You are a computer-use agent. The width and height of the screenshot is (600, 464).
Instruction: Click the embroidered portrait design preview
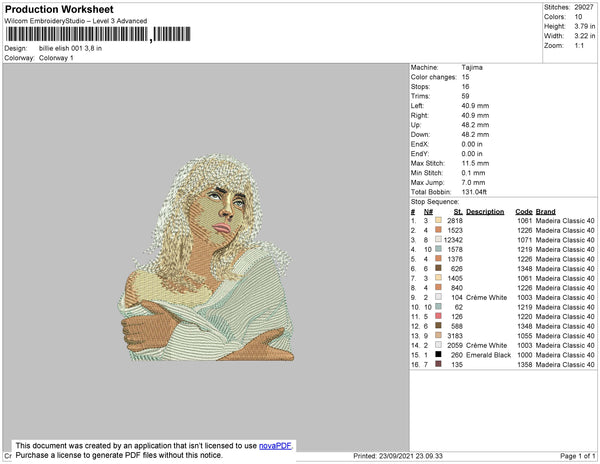point(206,257)
